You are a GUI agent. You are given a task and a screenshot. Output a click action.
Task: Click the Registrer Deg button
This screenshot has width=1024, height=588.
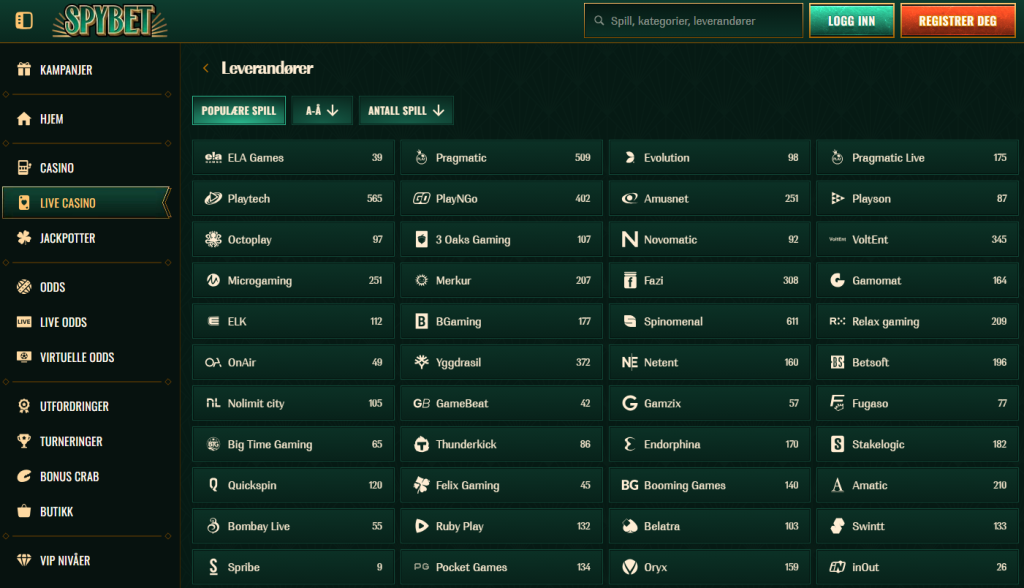pos(957,21)
